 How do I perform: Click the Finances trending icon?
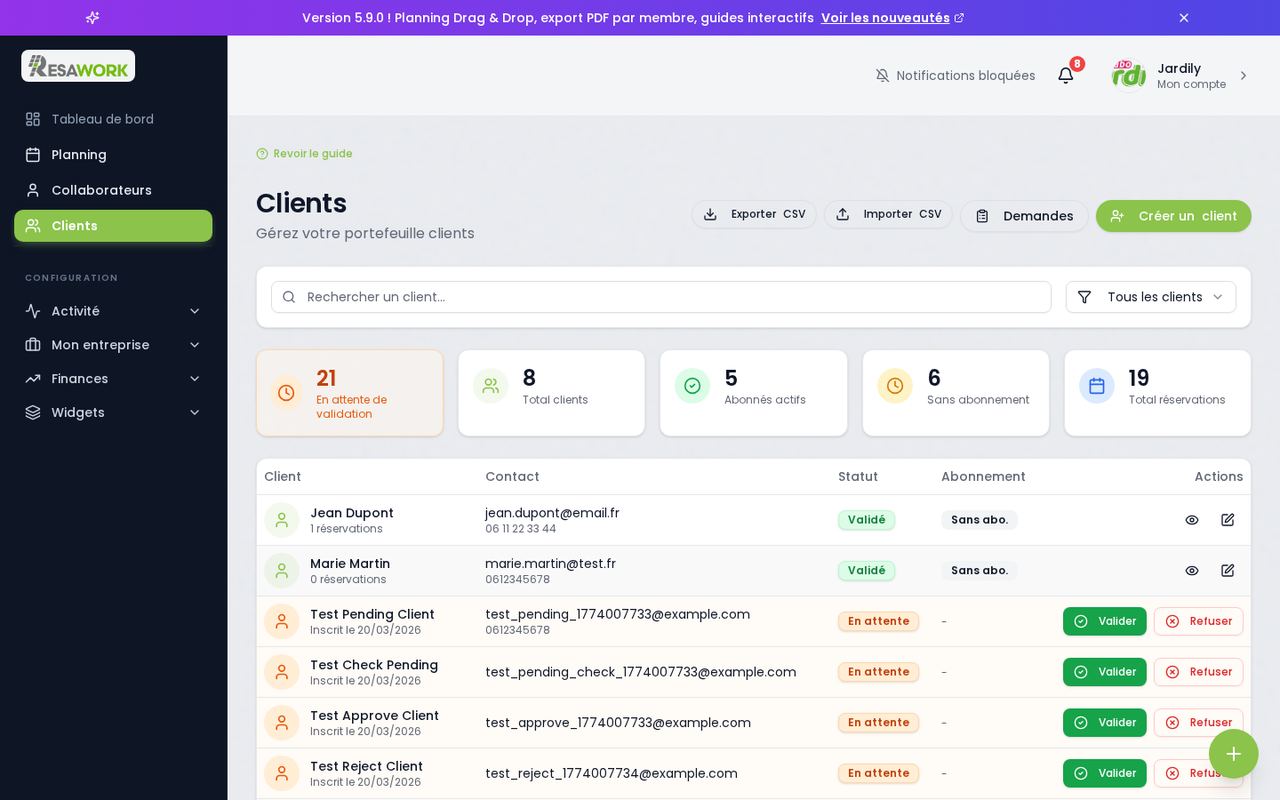point(33,379)
